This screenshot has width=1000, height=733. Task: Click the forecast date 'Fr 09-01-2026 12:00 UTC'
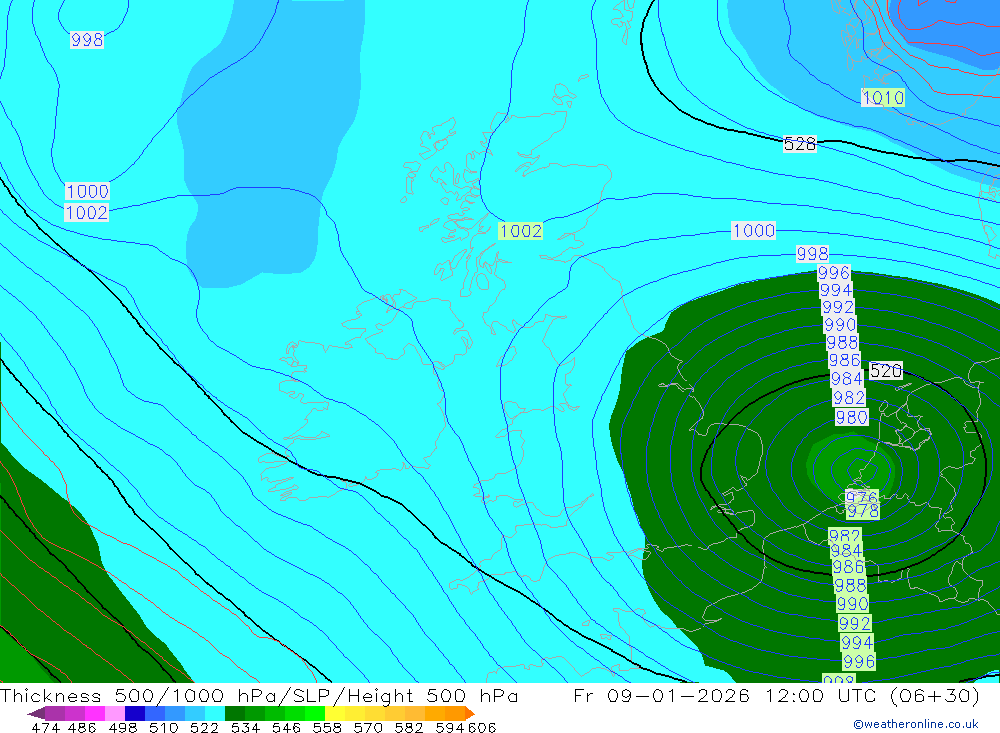pyautogui.click(x=725, y=695)
